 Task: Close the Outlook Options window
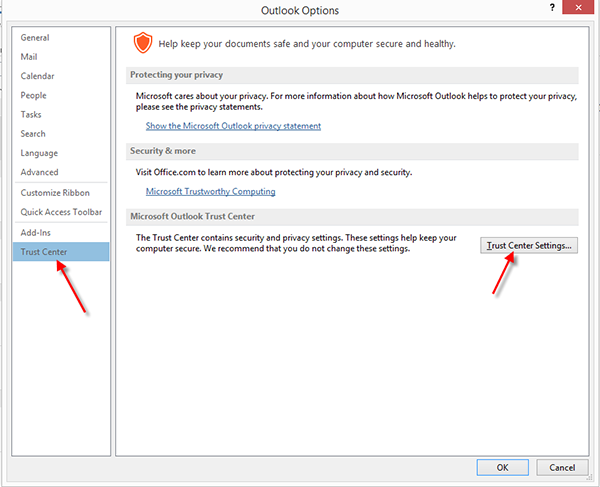tap(578, 7)
